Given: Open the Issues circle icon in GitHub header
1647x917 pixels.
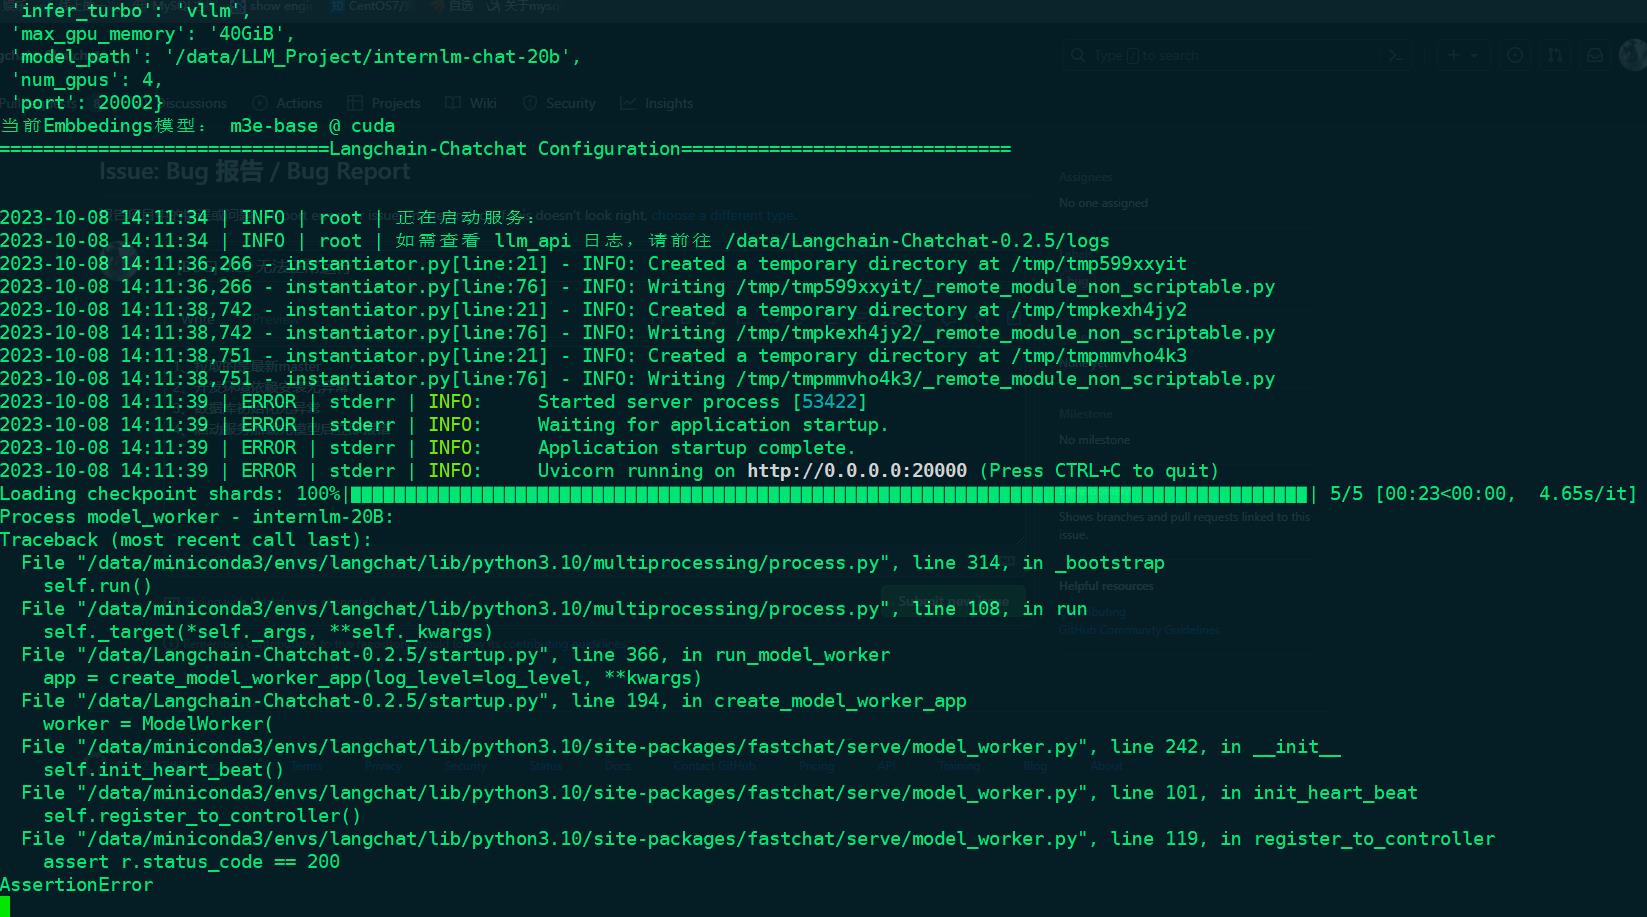Looking at the screenshot, I should [1514, 55].
